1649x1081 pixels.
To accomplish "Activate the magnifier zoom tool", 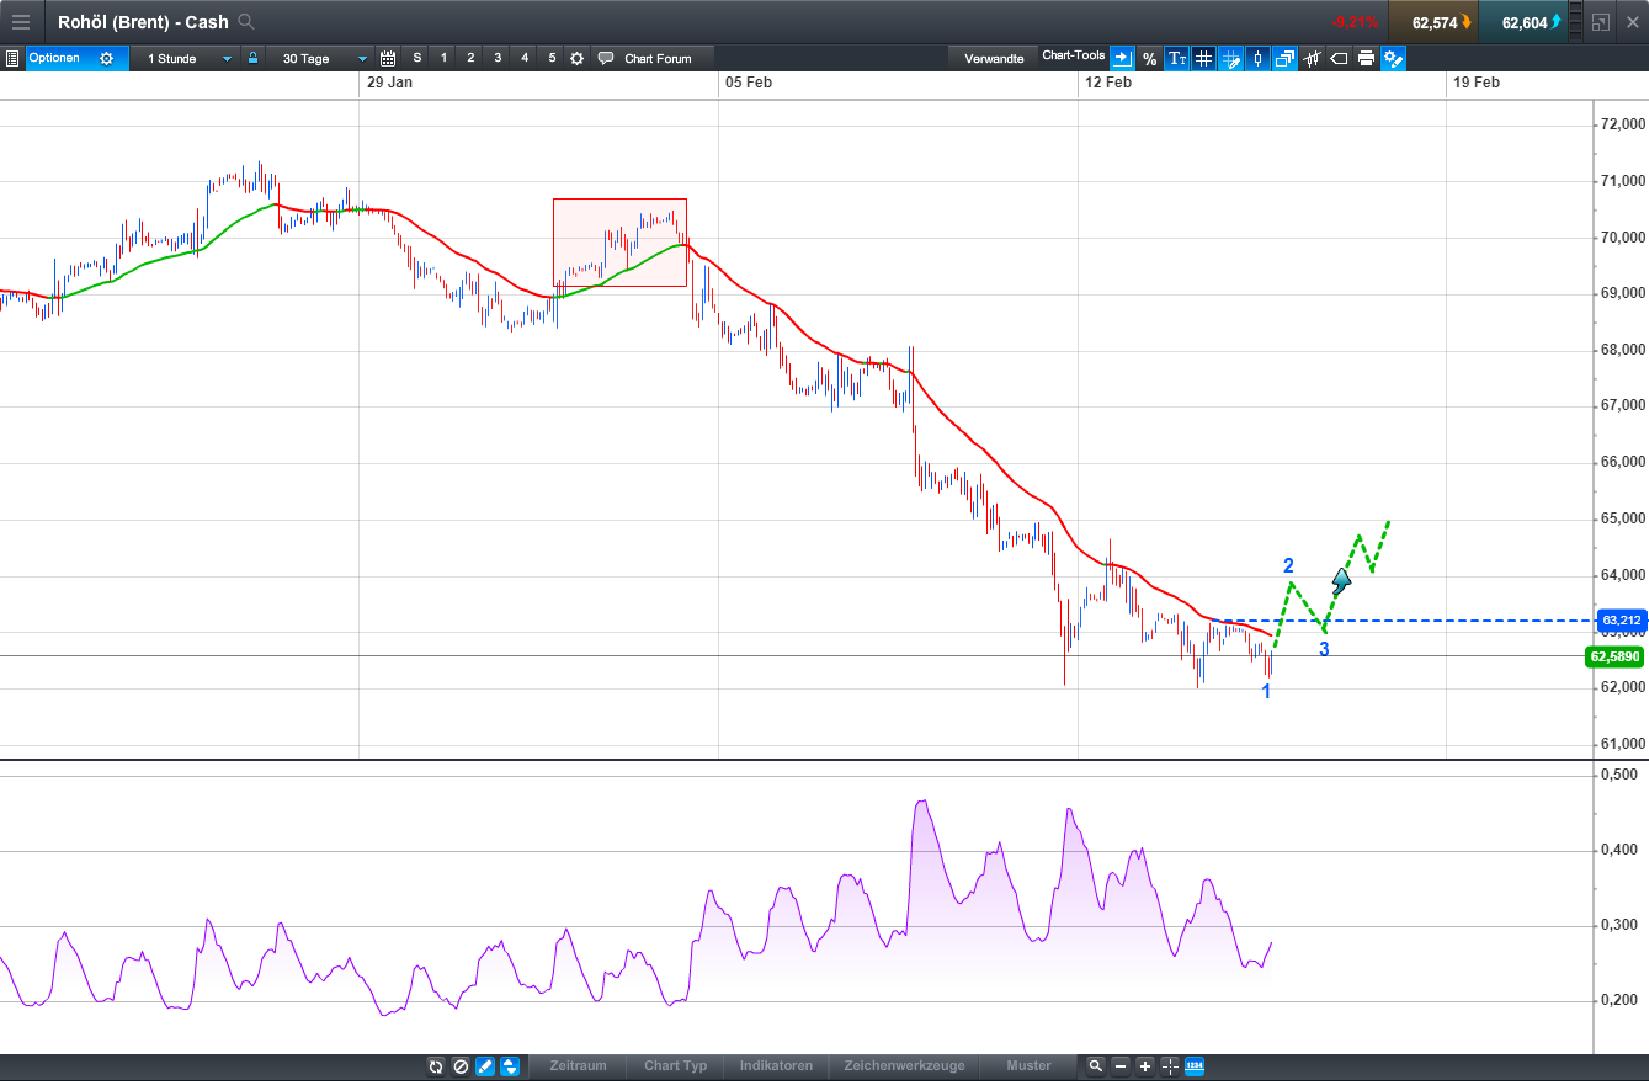I will point(1096,1066).
